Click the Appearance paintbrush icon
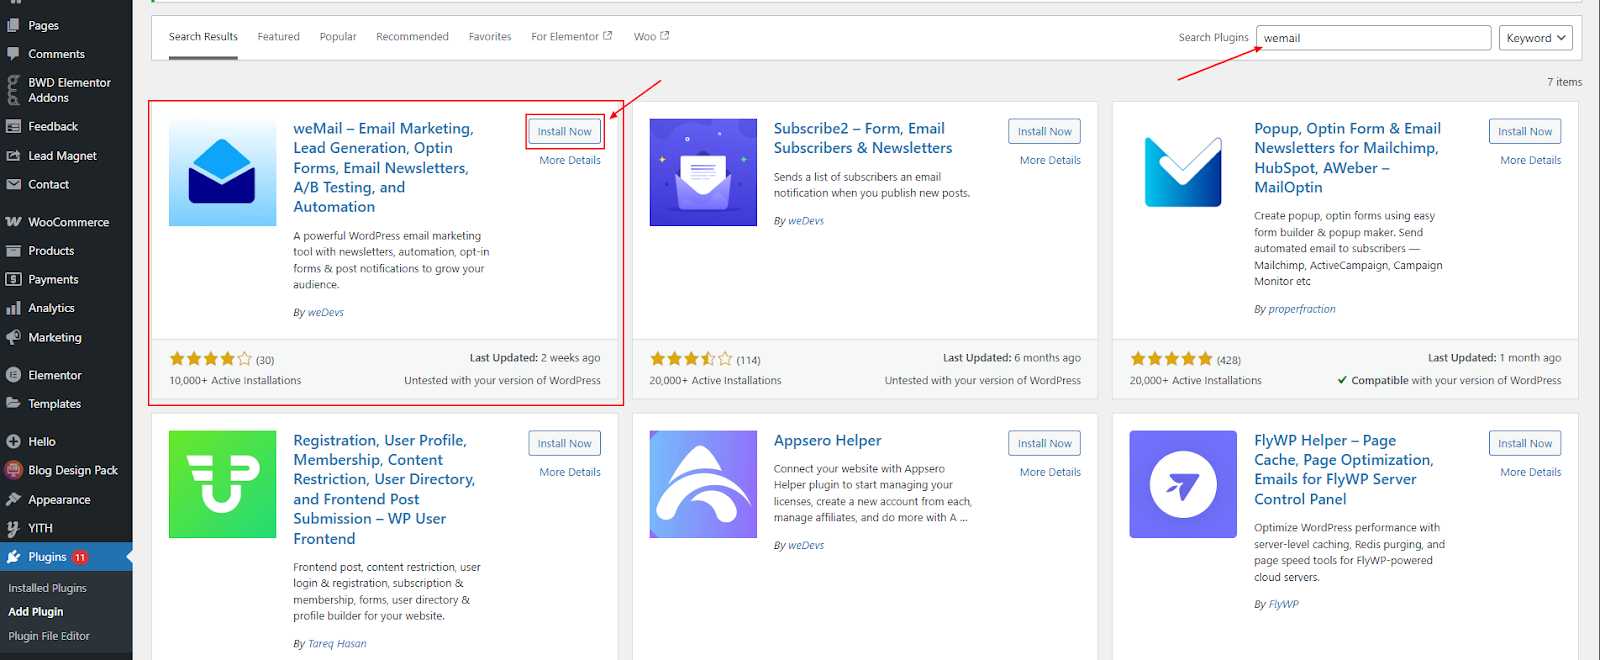1600x660 pixels. pyautogui.click(x=13, y=500)
